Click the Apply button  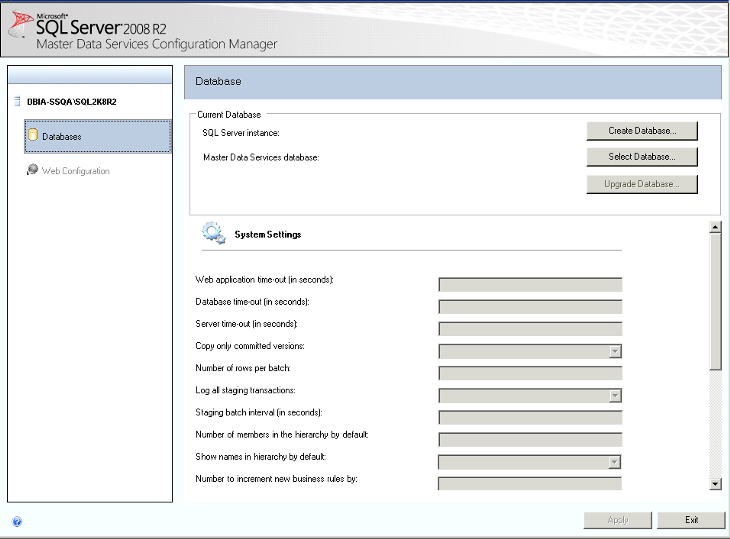(x=617, y=520)
